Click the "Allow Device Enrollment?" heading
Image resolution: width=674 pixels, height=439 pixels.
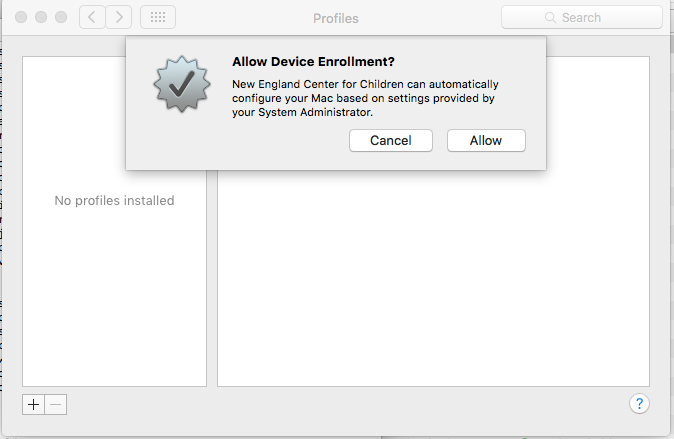coord(313,61)
